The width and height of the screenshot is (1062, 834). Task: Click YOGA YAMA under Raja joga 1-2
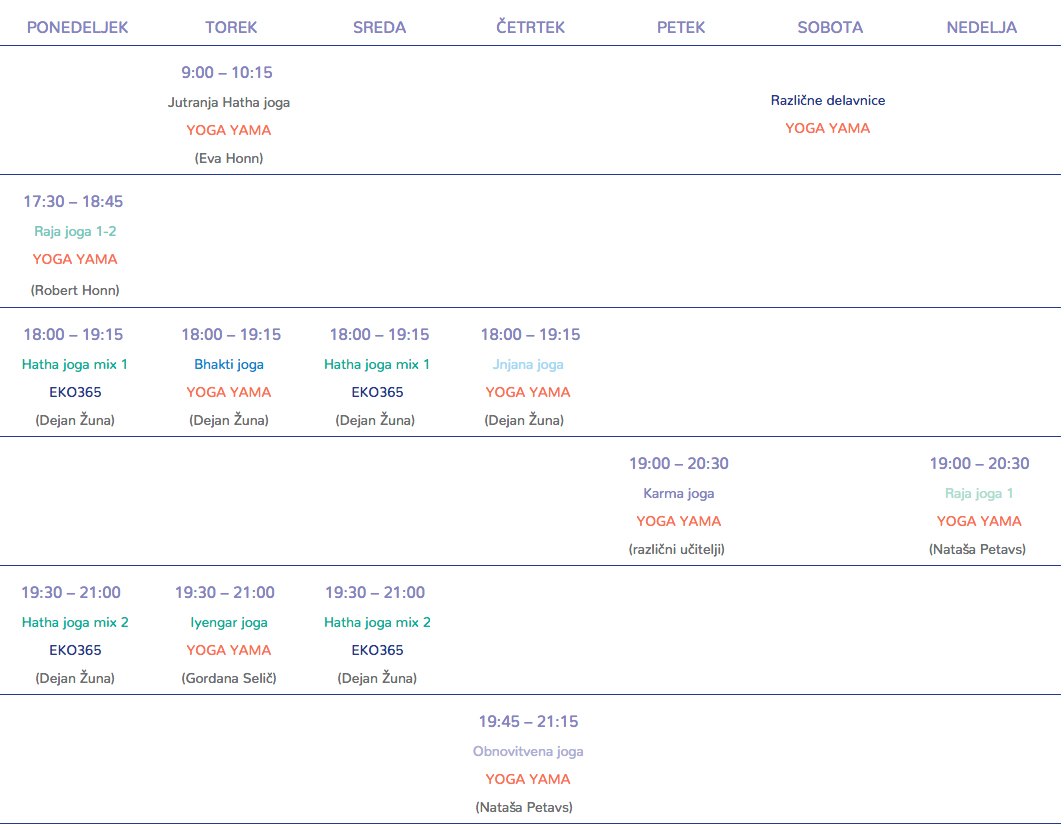pos(75,259)
